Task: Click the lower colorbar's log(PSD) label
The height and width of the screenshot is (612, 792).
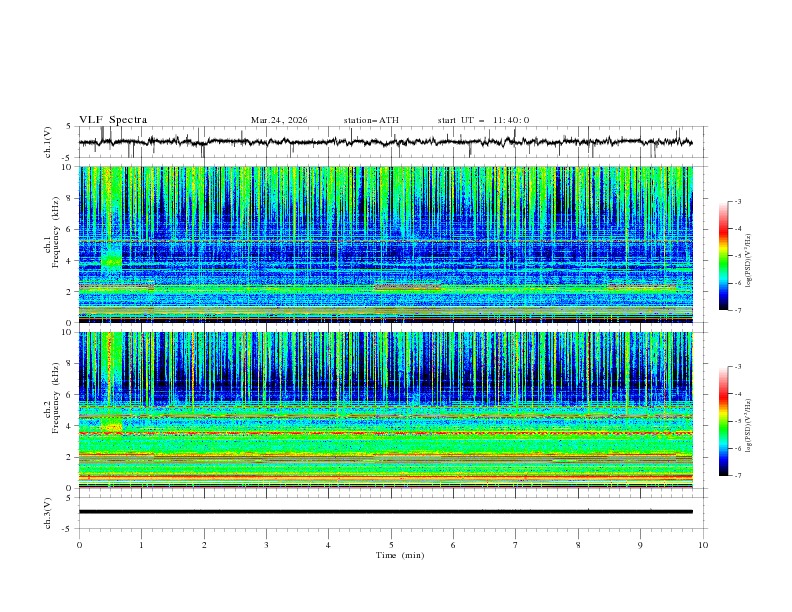Action: click(749, 426)
